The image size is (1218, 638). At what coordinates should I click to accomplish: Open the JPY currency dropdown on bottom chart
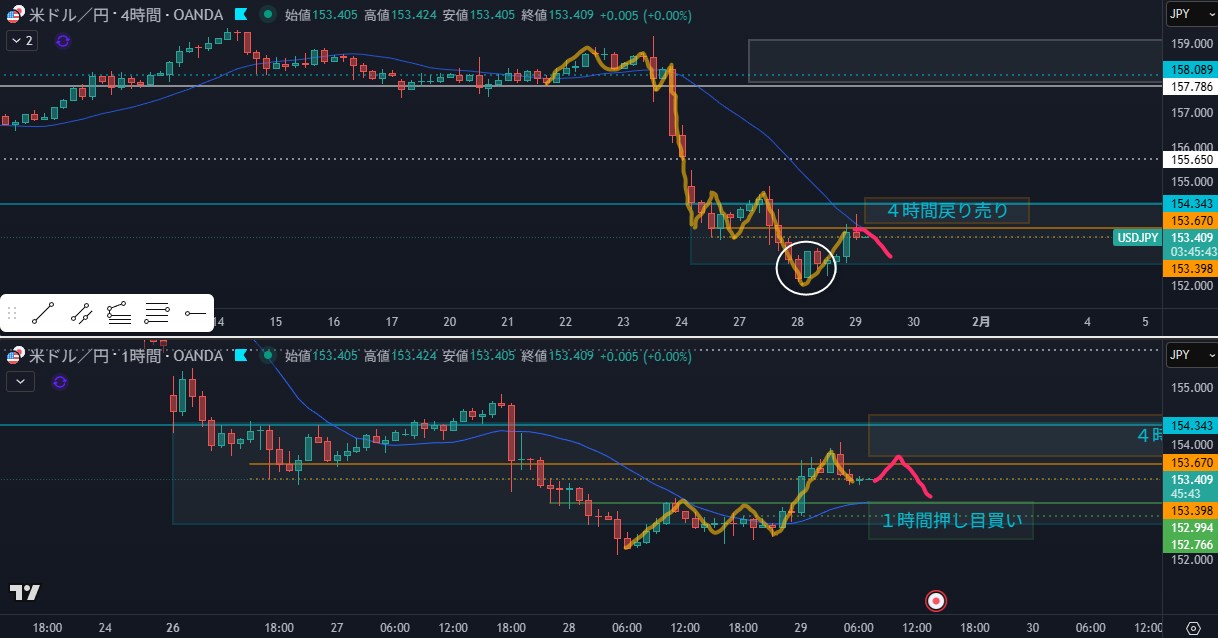point(1188,355)
